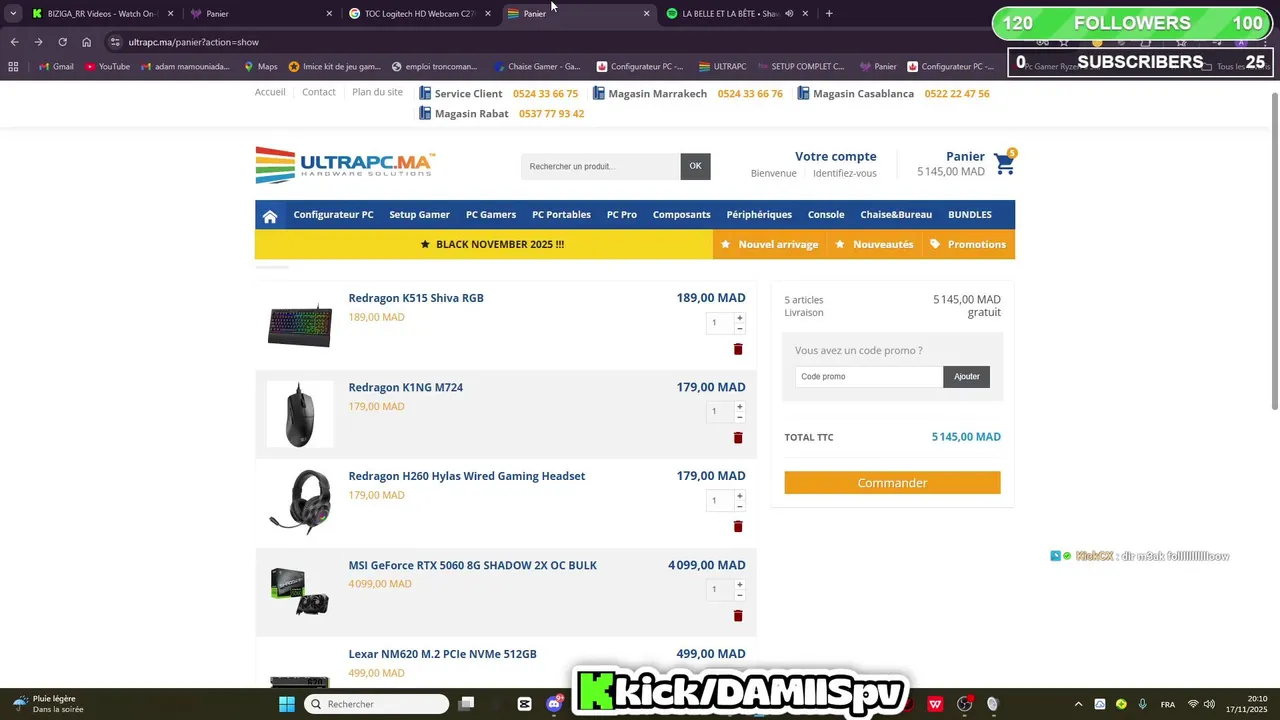Screen dimensions: 1280x720
Task: Switch to TOC Logitech HD Webcam tab
Action: coord(420,14)
